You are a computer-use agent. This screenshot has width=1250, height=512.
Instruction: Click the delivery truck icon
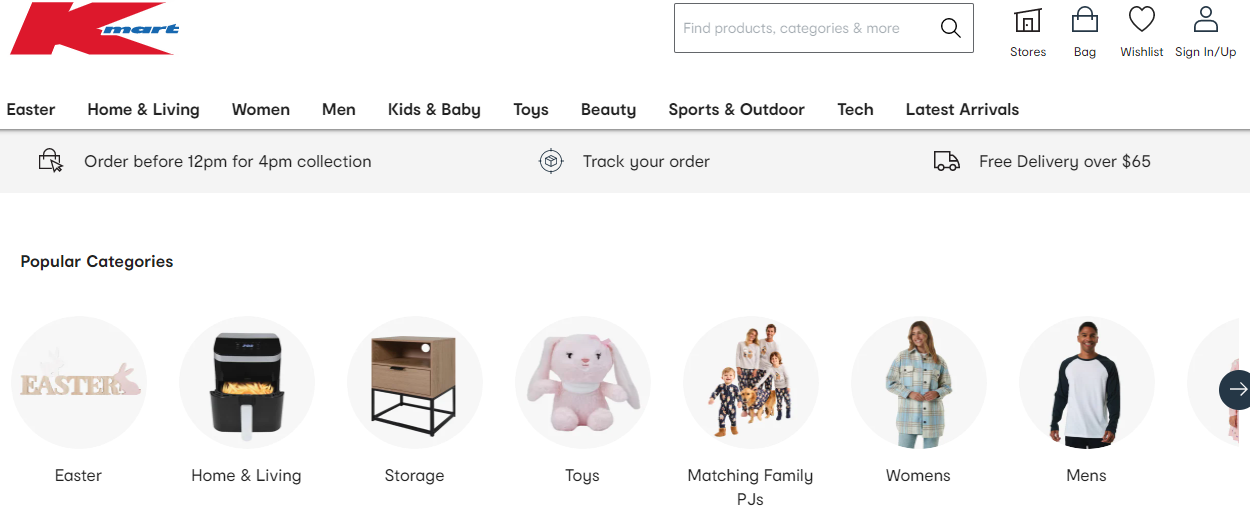point(946,161)
